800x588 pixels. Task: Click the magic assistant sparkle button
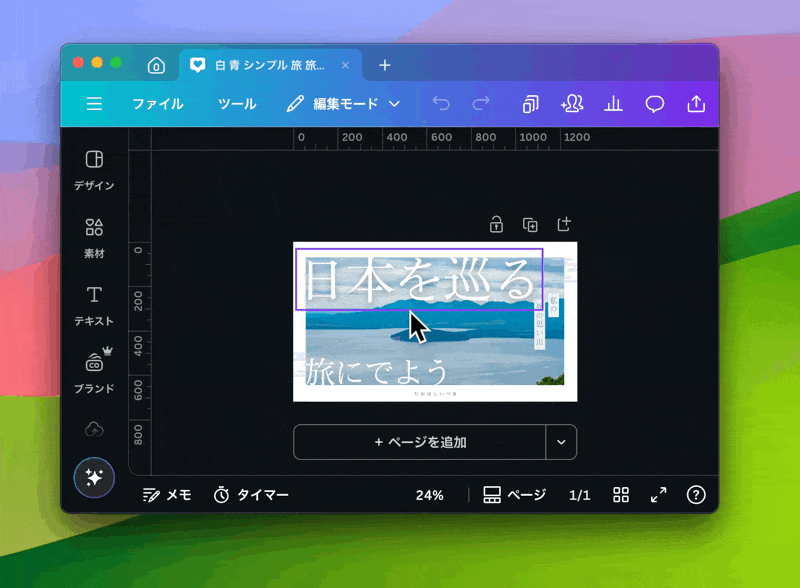tap(94, 478)
